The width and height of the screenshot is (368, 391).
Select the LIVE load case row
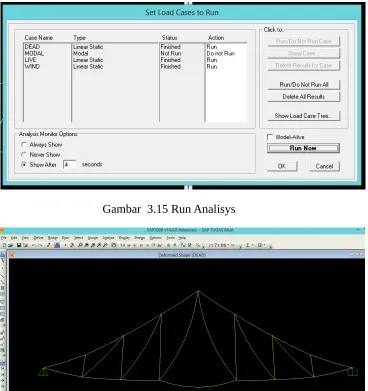[135, 60]
